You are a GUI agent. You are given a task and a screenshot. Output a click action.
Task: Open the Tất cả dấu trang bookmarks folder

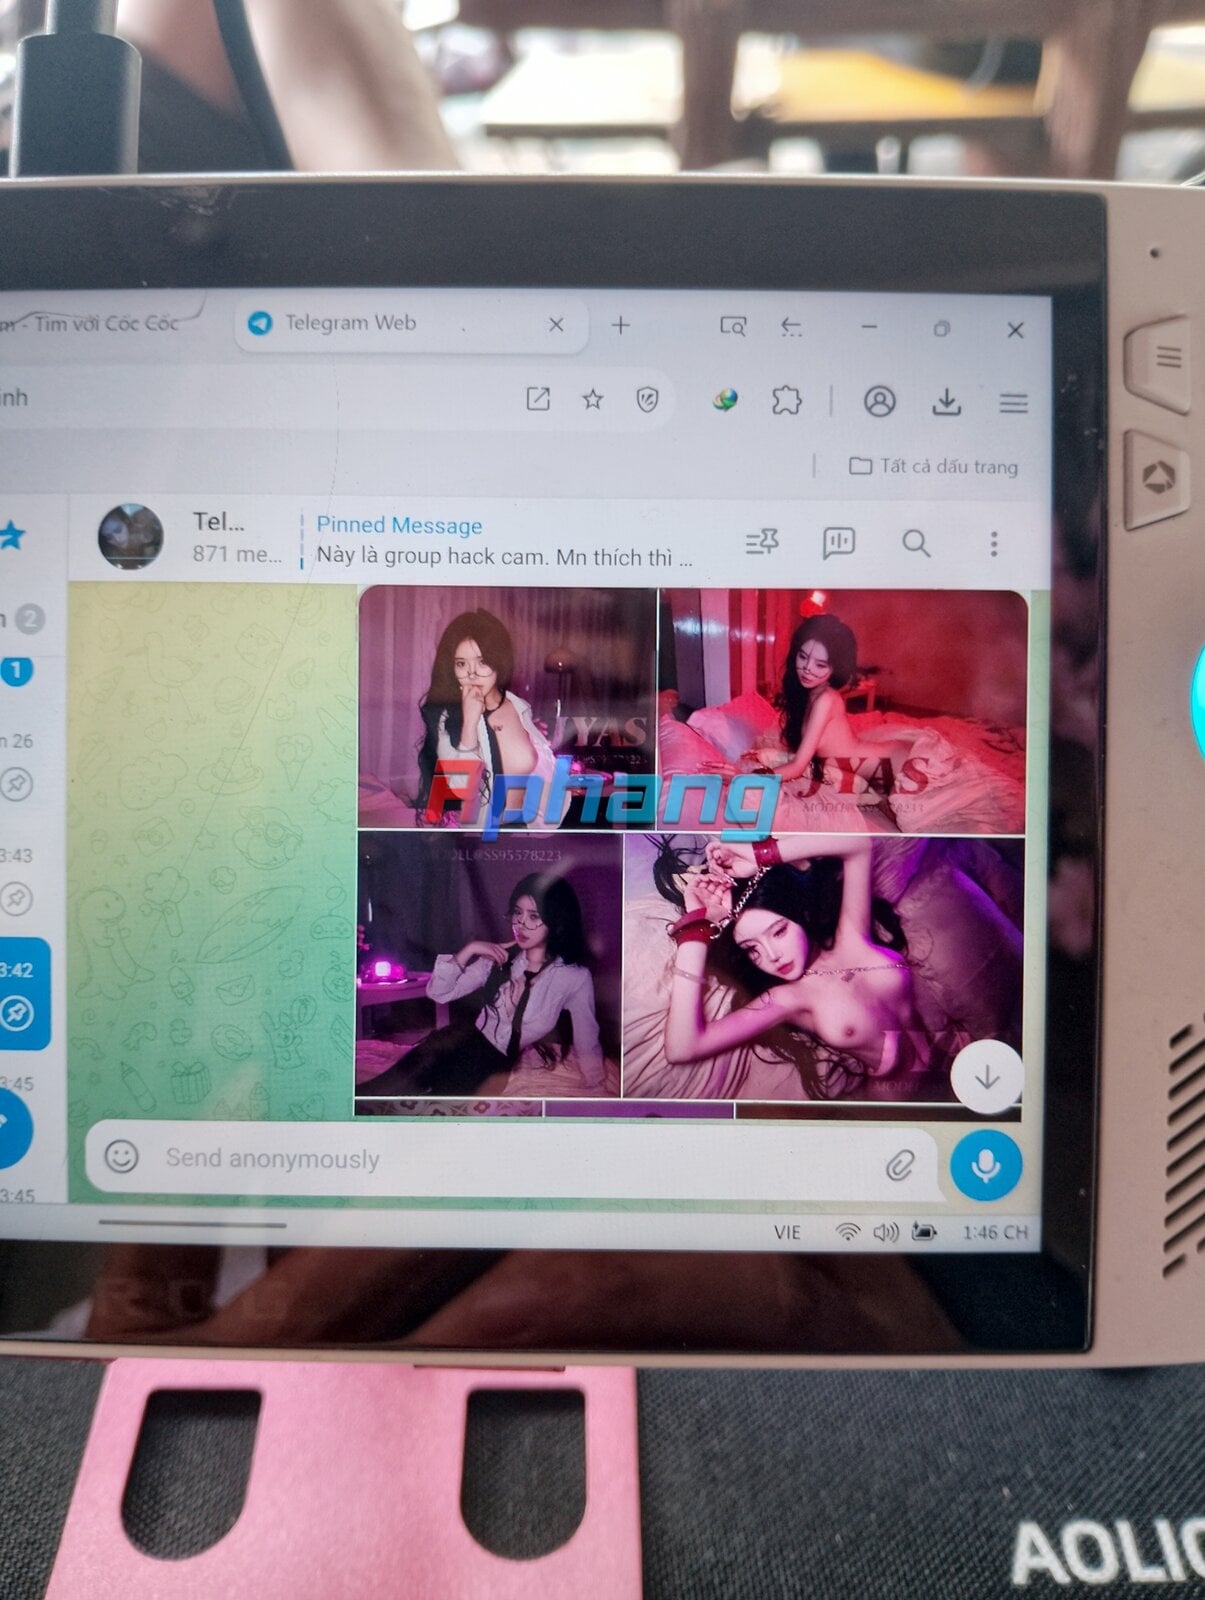point(933,466)
